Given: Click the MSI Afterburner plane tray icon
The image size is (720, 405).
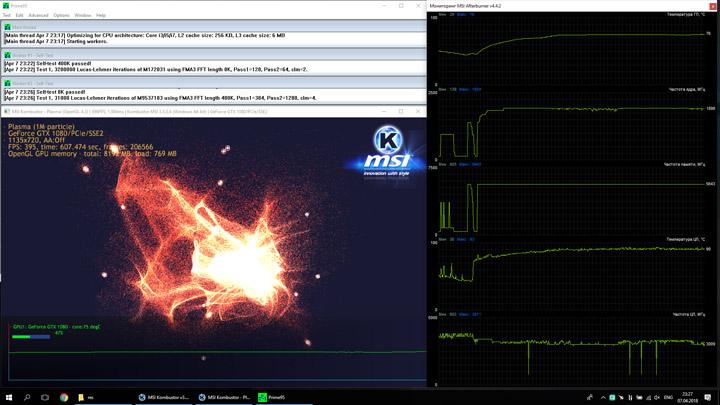Looking at the screenshot, I should click(621, 397).
